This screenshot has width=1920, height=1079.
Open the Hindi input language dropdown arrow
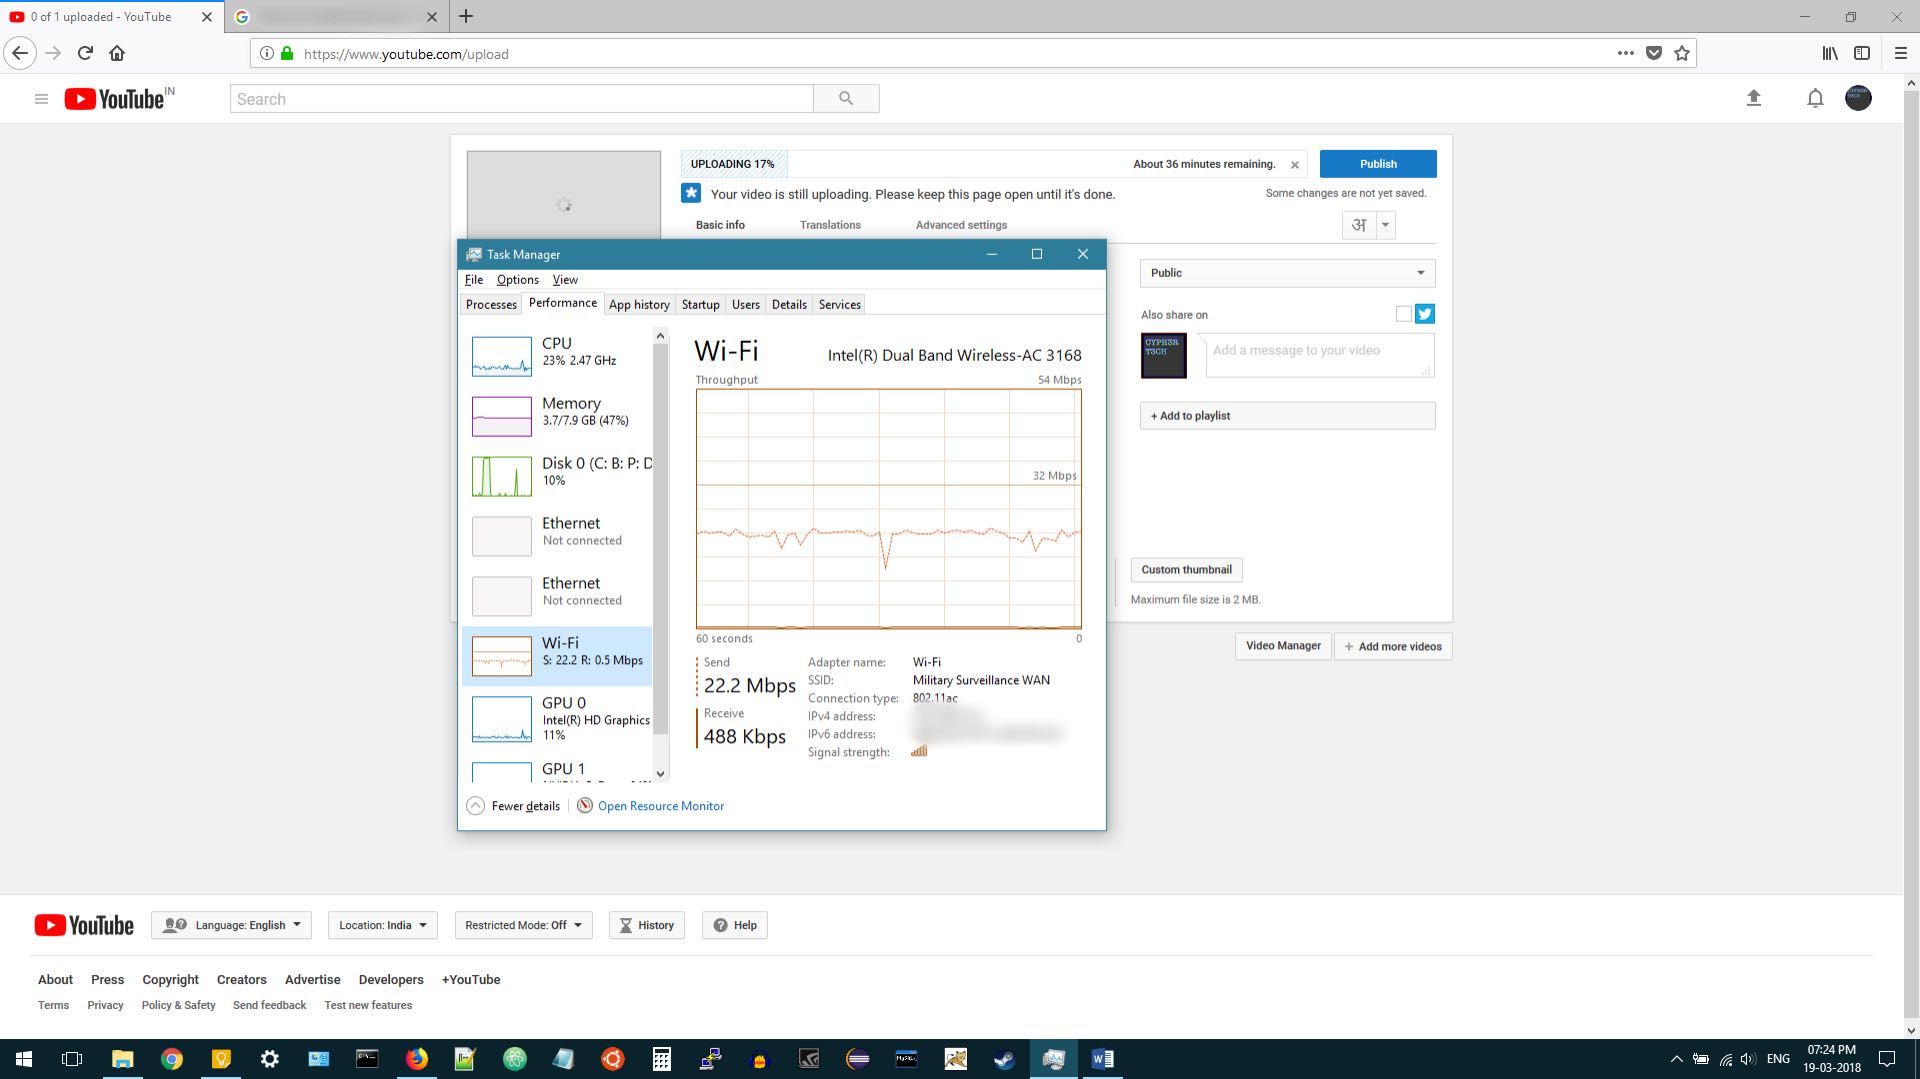(x=1385, y=225)
